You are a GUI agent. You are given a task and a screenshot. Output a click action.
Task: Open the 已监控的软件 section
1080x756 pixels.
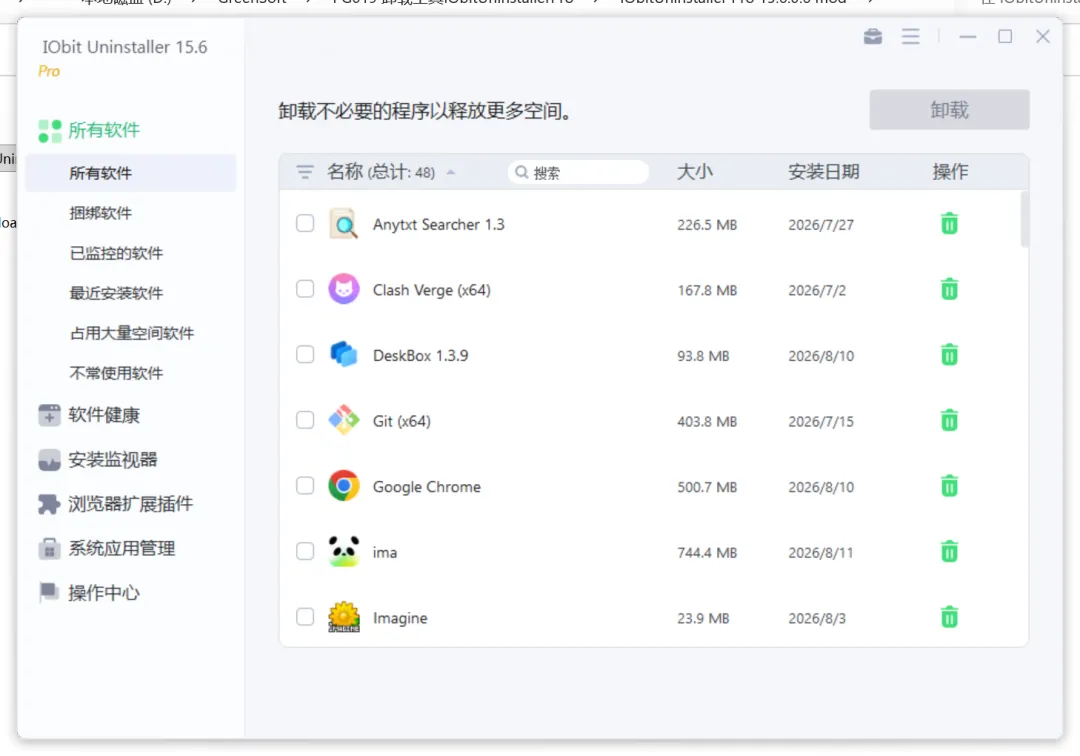point(116,253)
